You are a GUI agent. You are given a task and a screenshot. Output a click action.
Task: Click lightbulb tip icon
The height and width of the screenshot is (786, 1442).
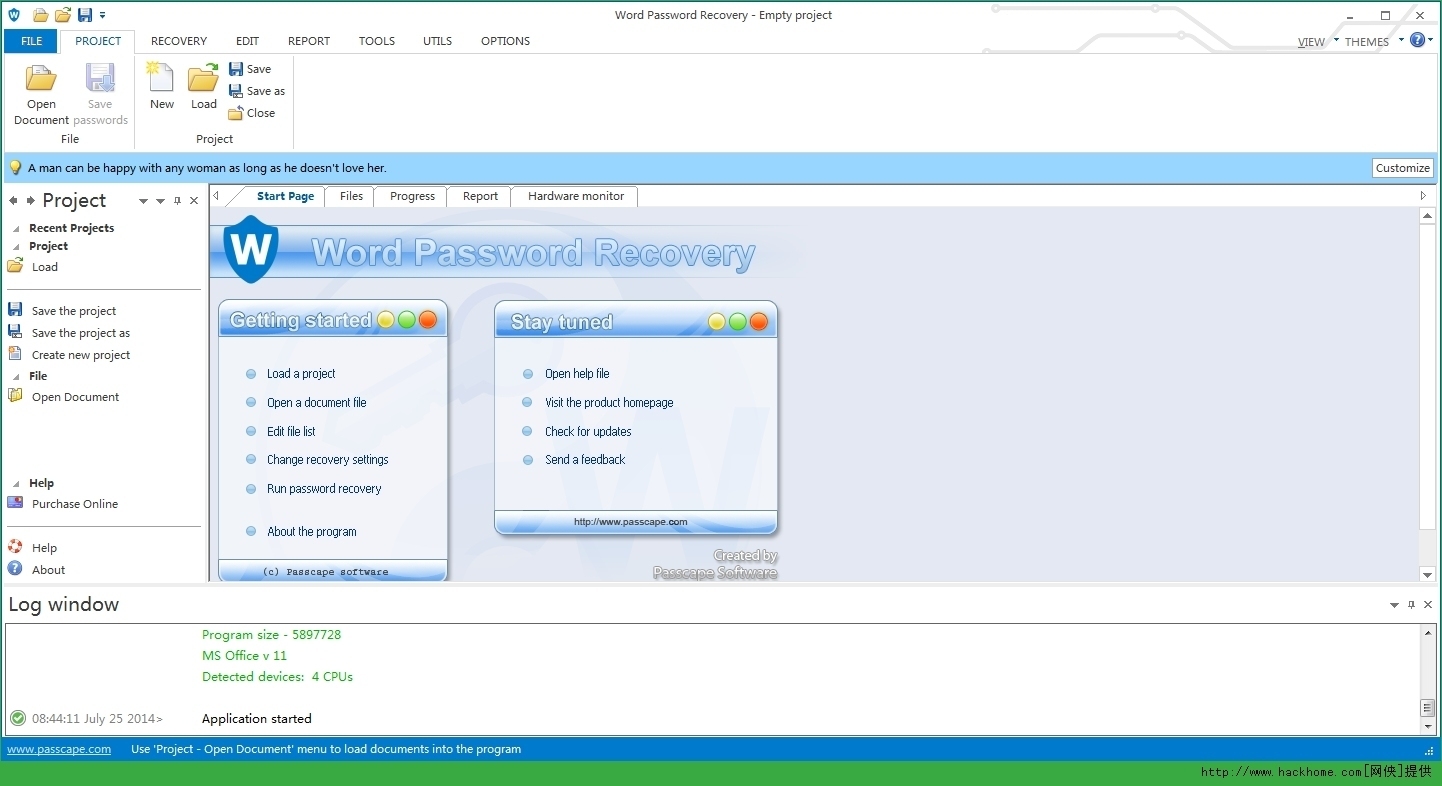point(15,168)
